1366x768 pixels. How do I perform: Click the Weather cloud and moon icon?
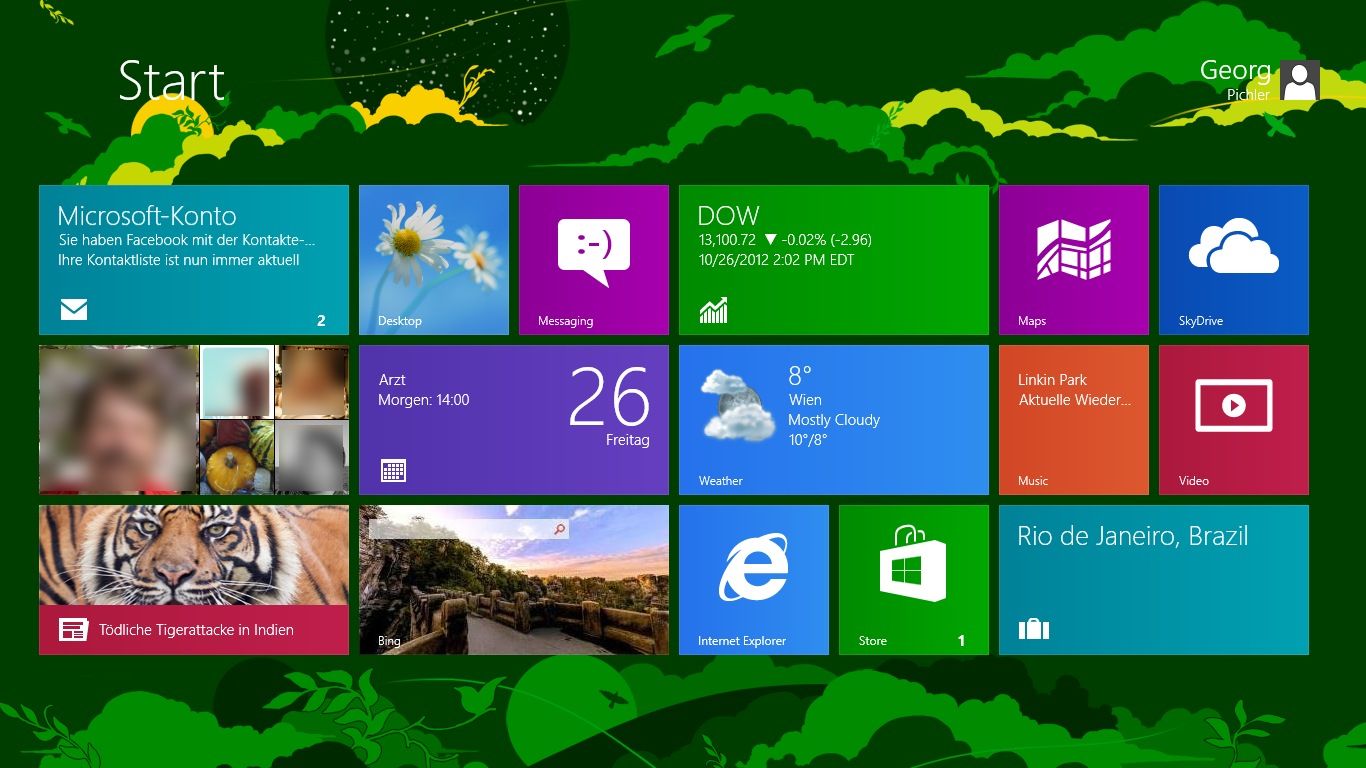point(737,405)
